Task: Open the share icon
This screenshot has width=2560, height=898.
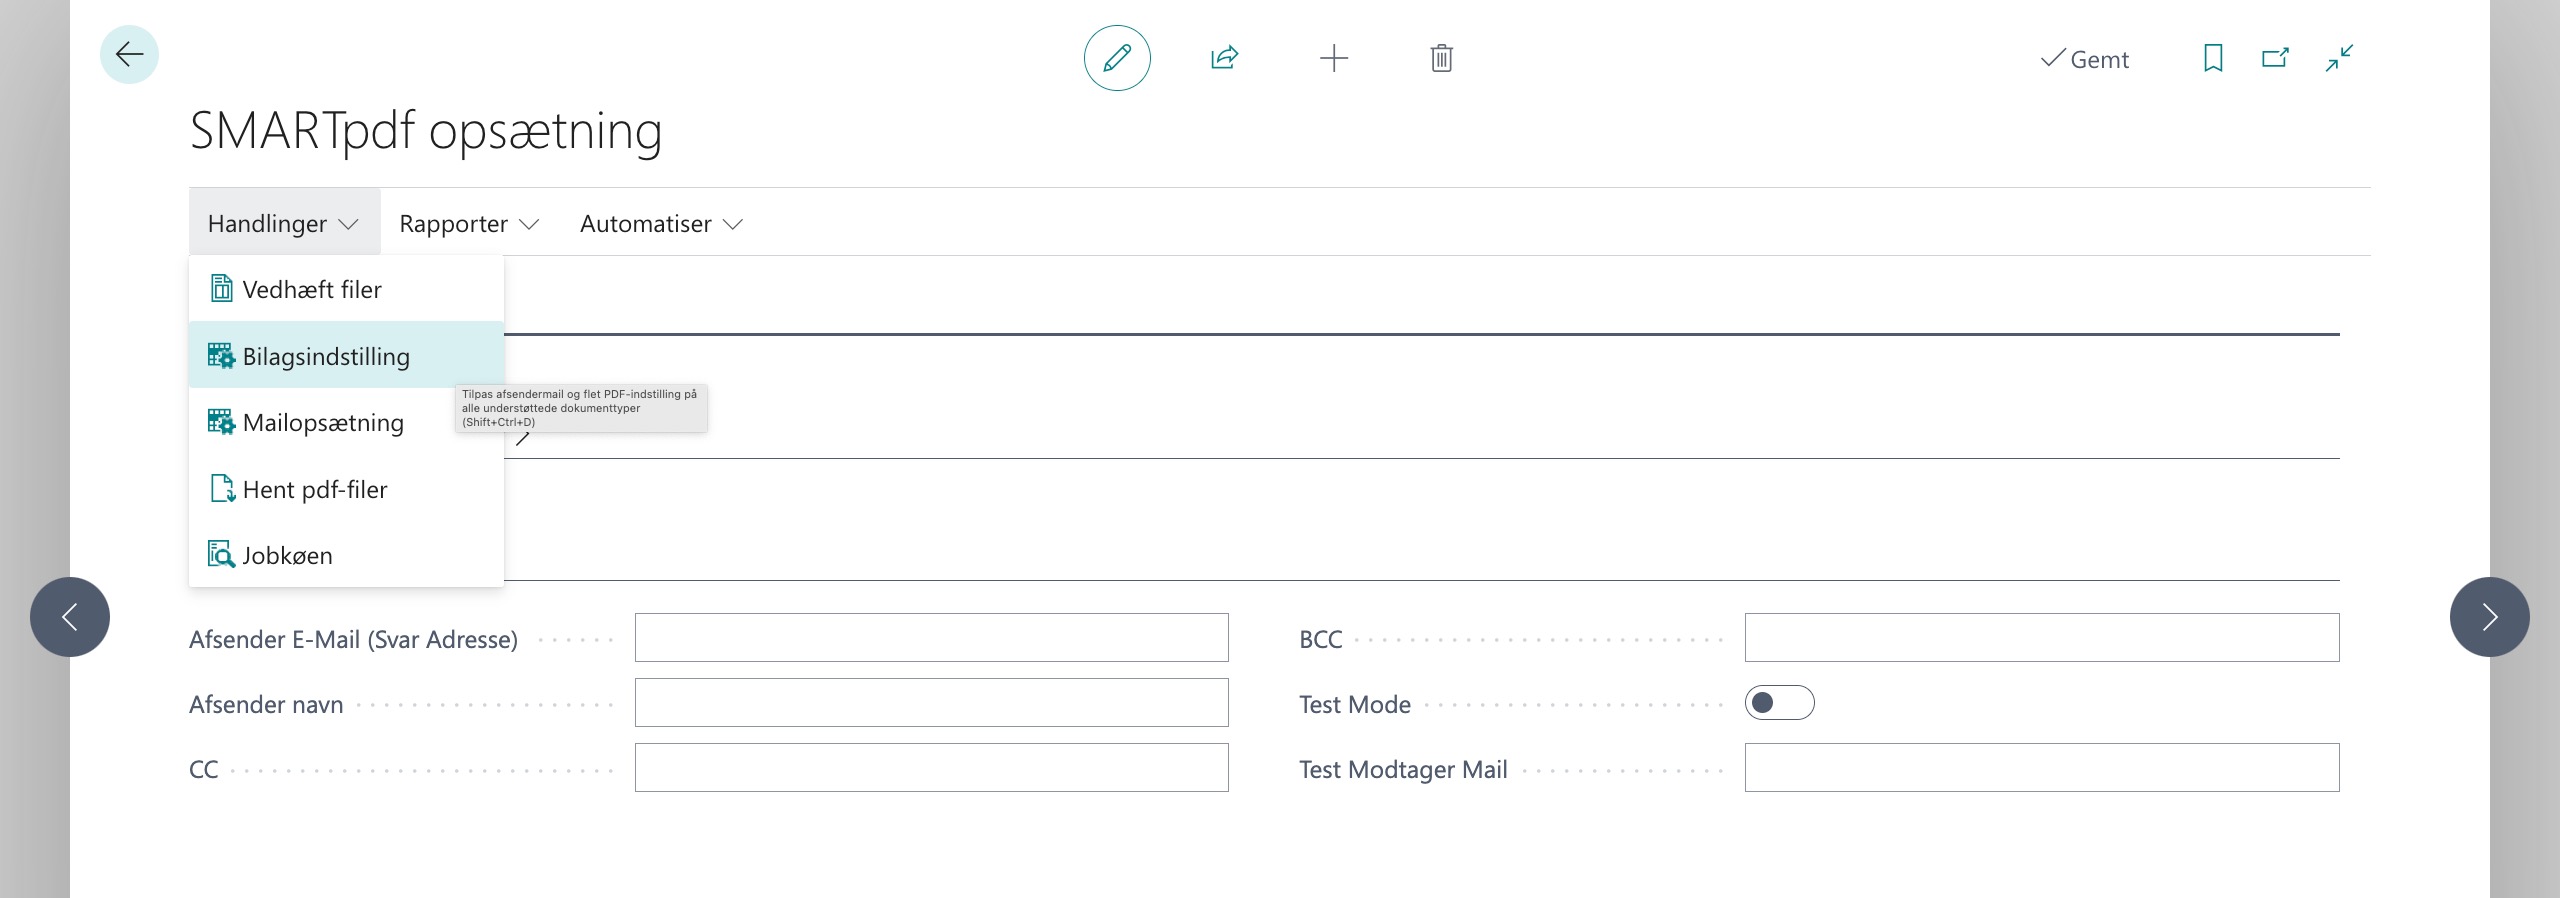Action: pyautogui.click(x=1225, y=58)
